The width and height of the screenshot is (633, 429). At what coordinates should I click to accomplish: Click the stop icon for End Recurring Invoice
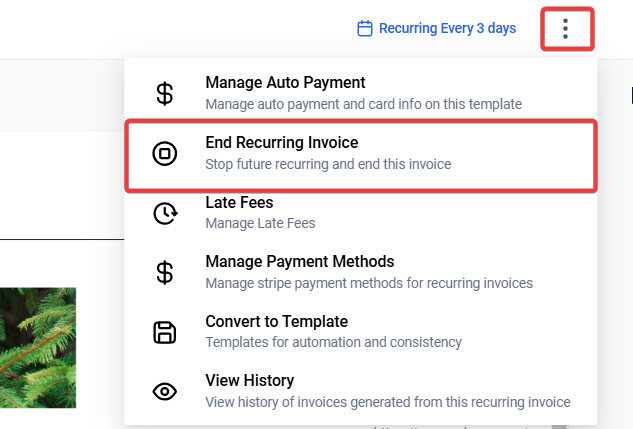click(165, 154)
